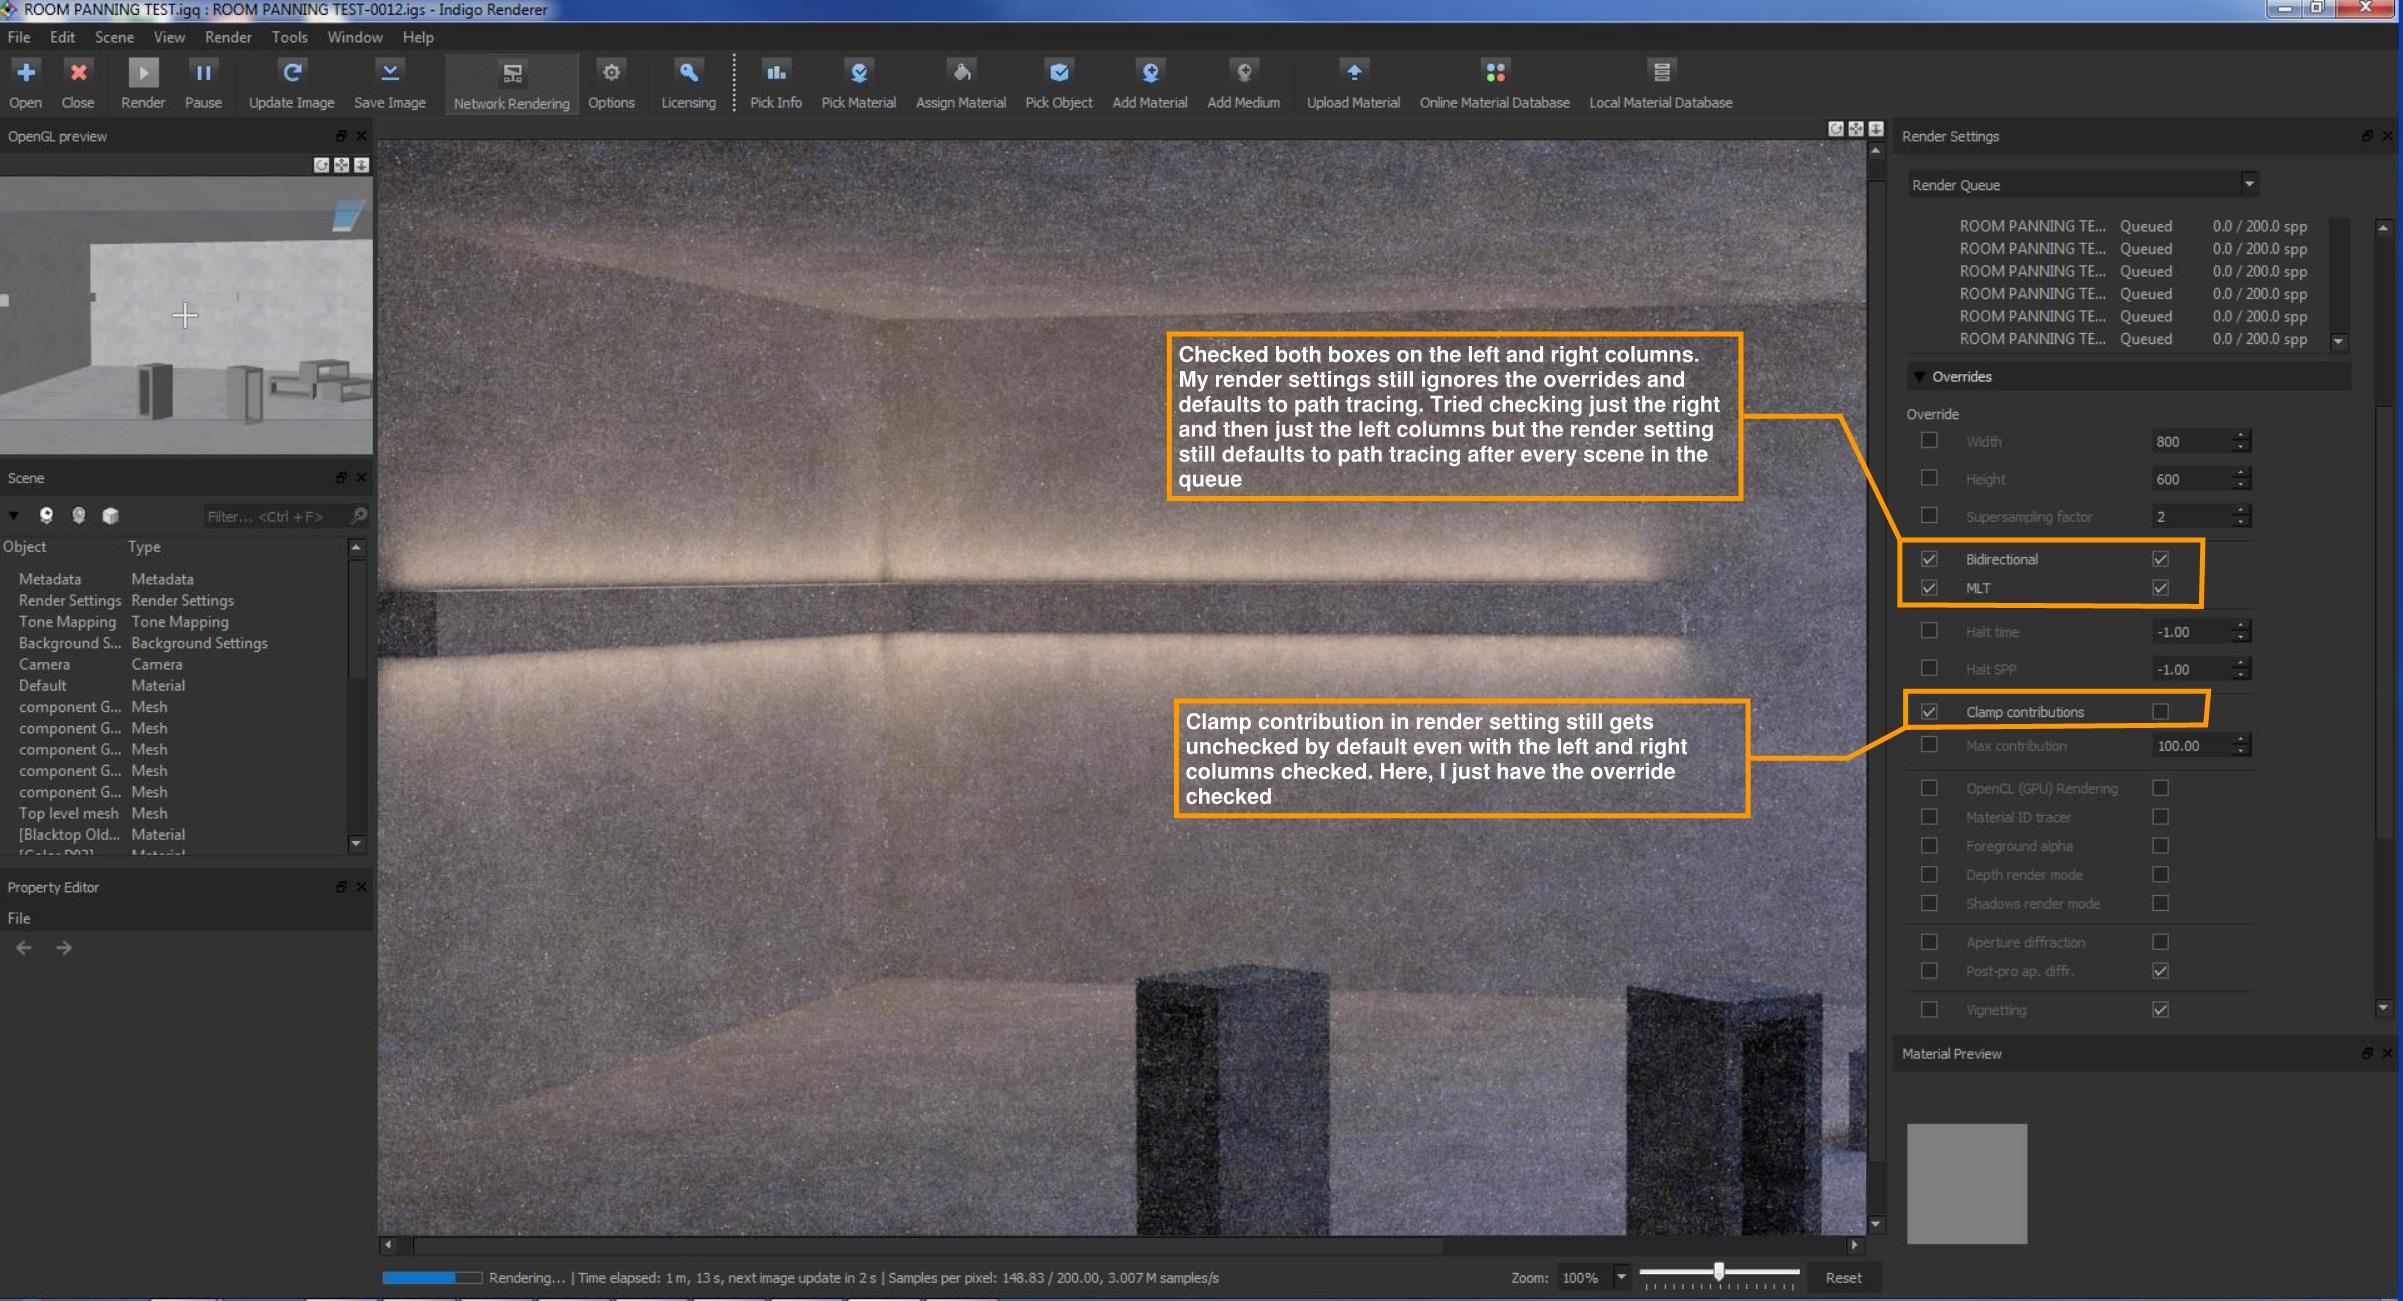Select the Pick Object tool

click(x=1058, y=73)
